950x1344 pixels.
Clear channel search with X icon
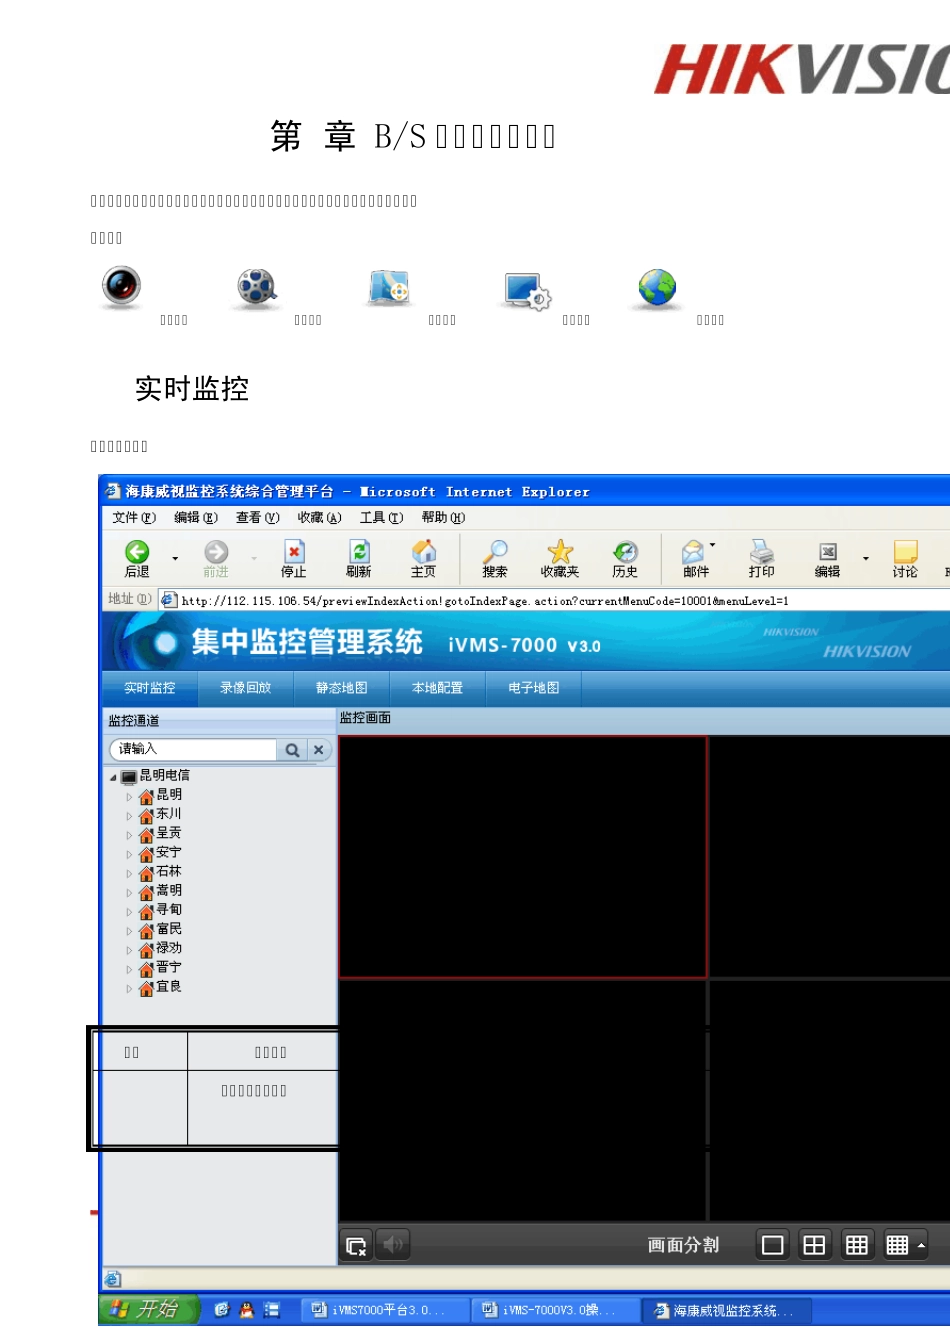click(318, 750)
